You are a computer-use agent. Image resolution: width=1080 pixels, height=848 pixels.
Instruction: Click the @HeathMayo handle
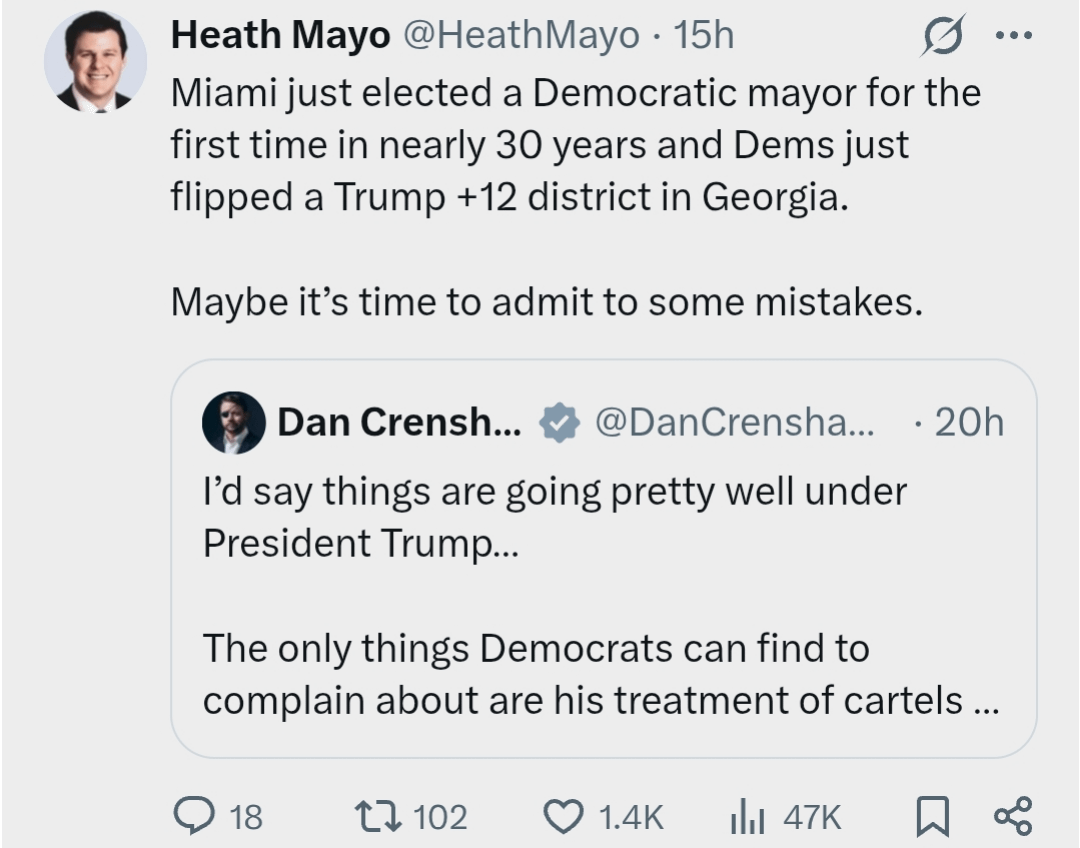(x=520, y=36)
